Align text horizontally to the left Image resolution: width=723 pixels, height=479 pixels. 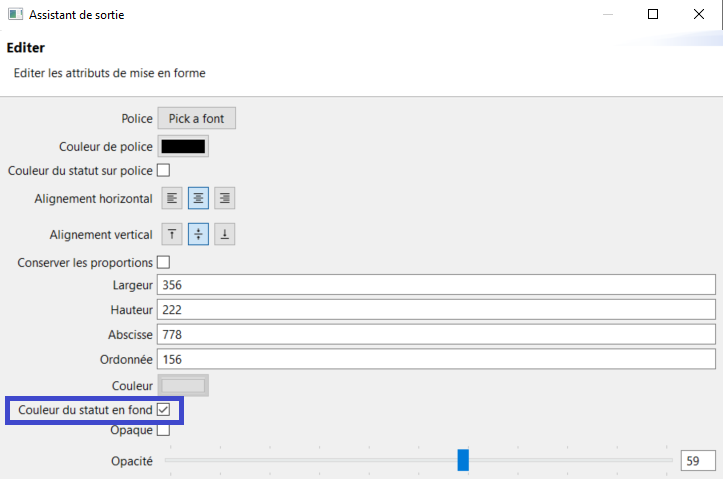point(173,198)
